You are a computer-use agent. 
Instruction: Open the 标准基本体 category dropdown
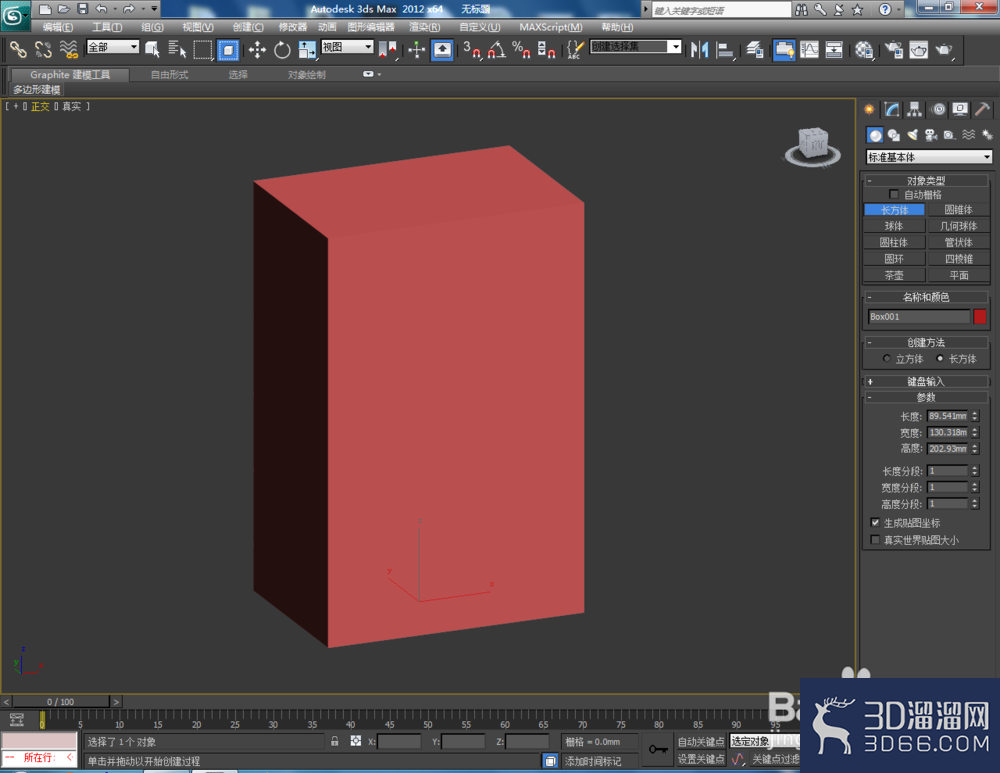point(929,157)
